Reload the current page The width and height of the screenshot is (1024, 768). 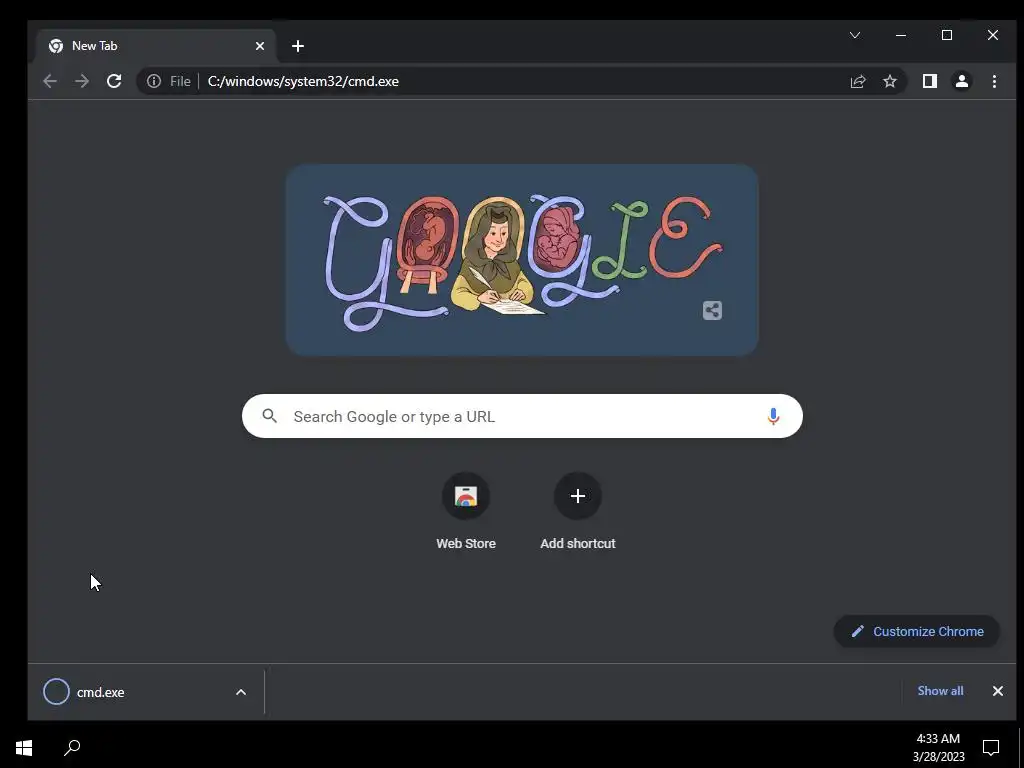(x=114, y=81)
